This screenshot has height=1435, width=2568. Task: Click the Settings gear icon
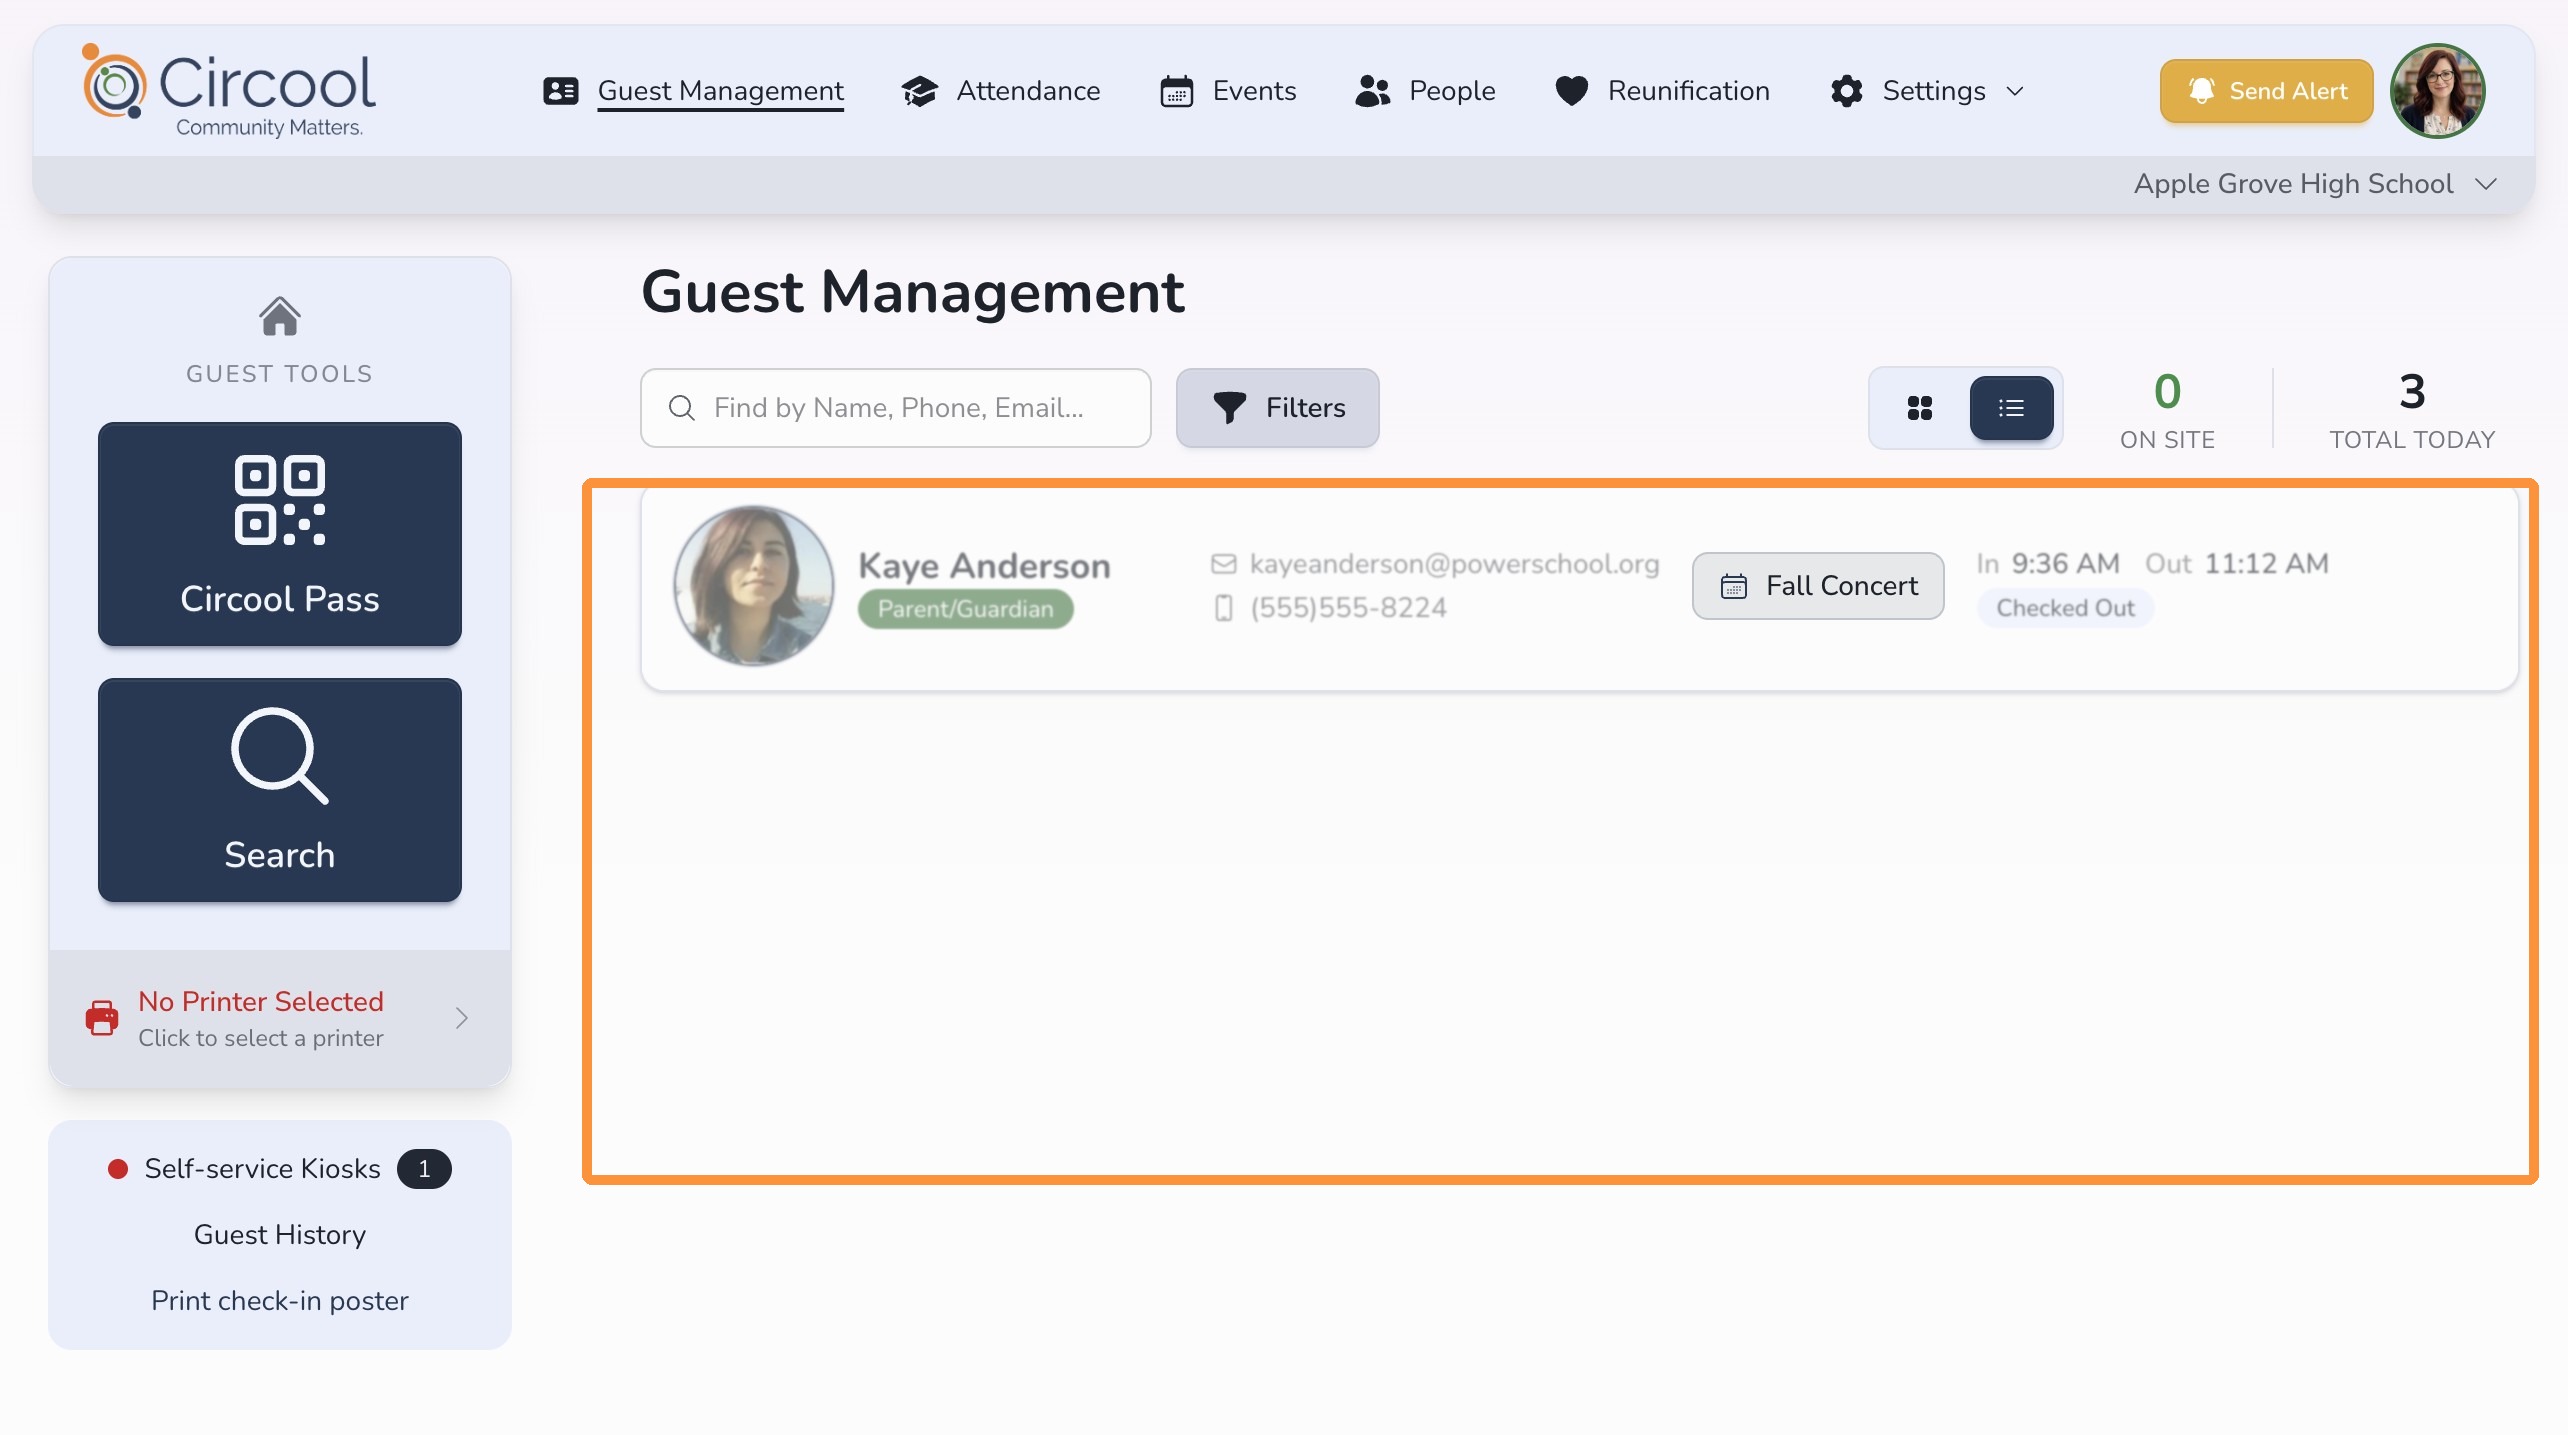pos(1846,91)
